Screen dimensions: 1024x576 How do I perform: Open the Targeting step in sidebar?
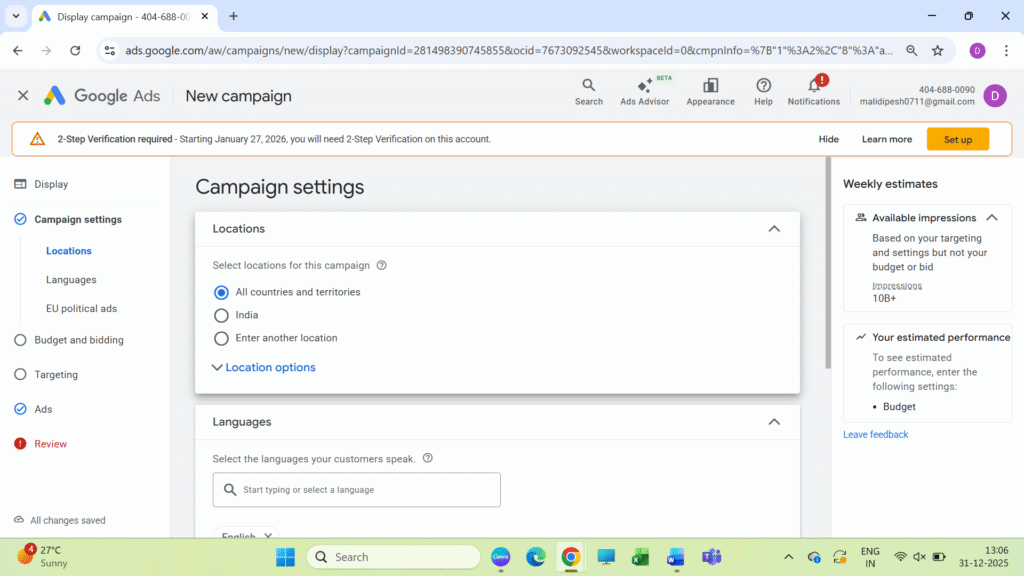pos(55,375)
